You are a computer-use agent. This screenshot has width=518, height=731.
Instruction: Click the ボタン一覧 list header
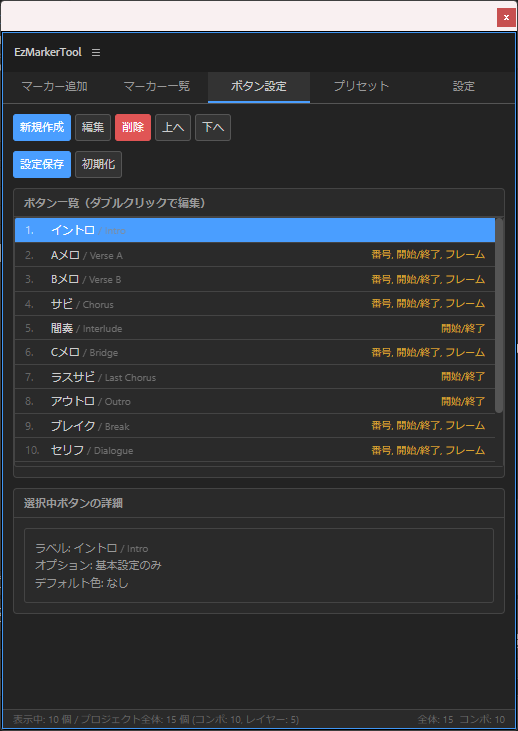(x=259, y=203)
